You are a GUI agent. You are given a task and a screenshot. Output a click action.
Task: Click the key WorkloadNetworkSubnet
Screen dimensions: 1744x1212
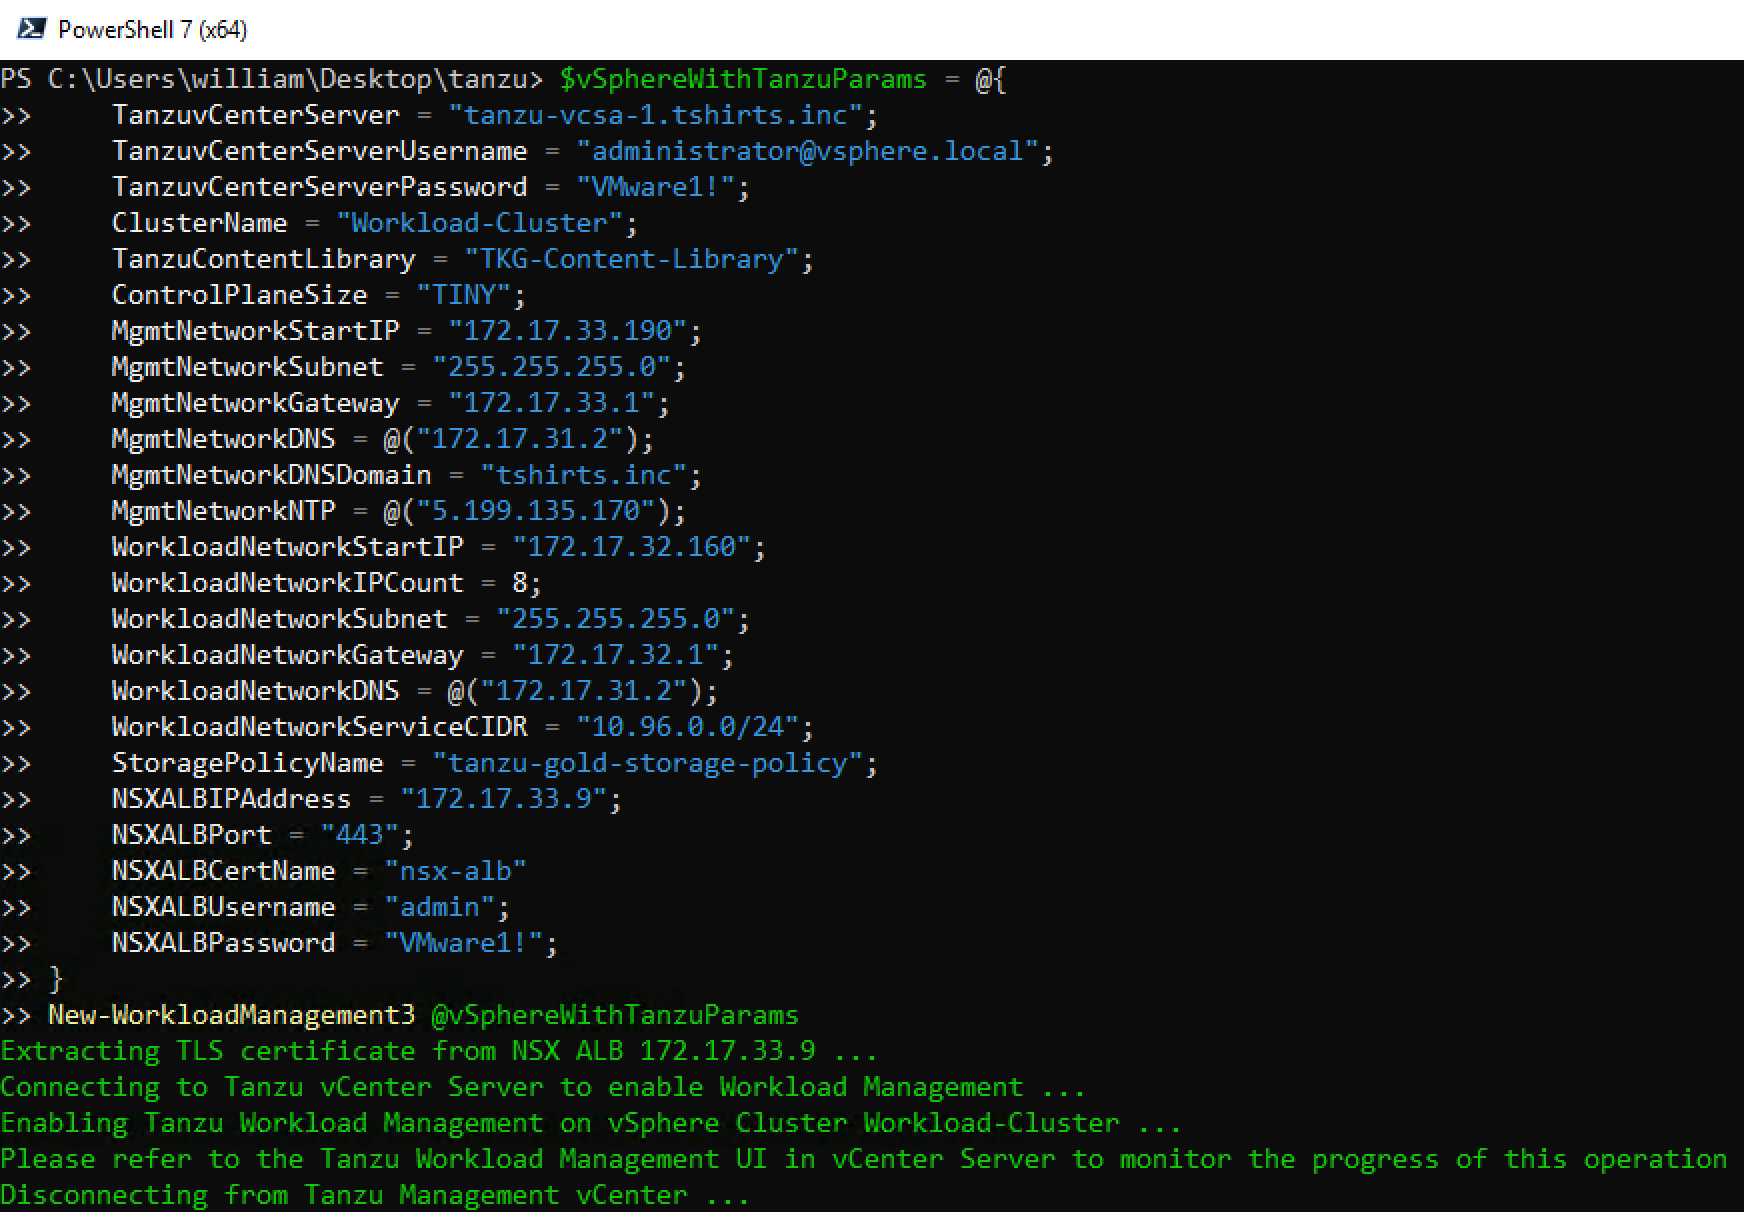pos(279,619)
